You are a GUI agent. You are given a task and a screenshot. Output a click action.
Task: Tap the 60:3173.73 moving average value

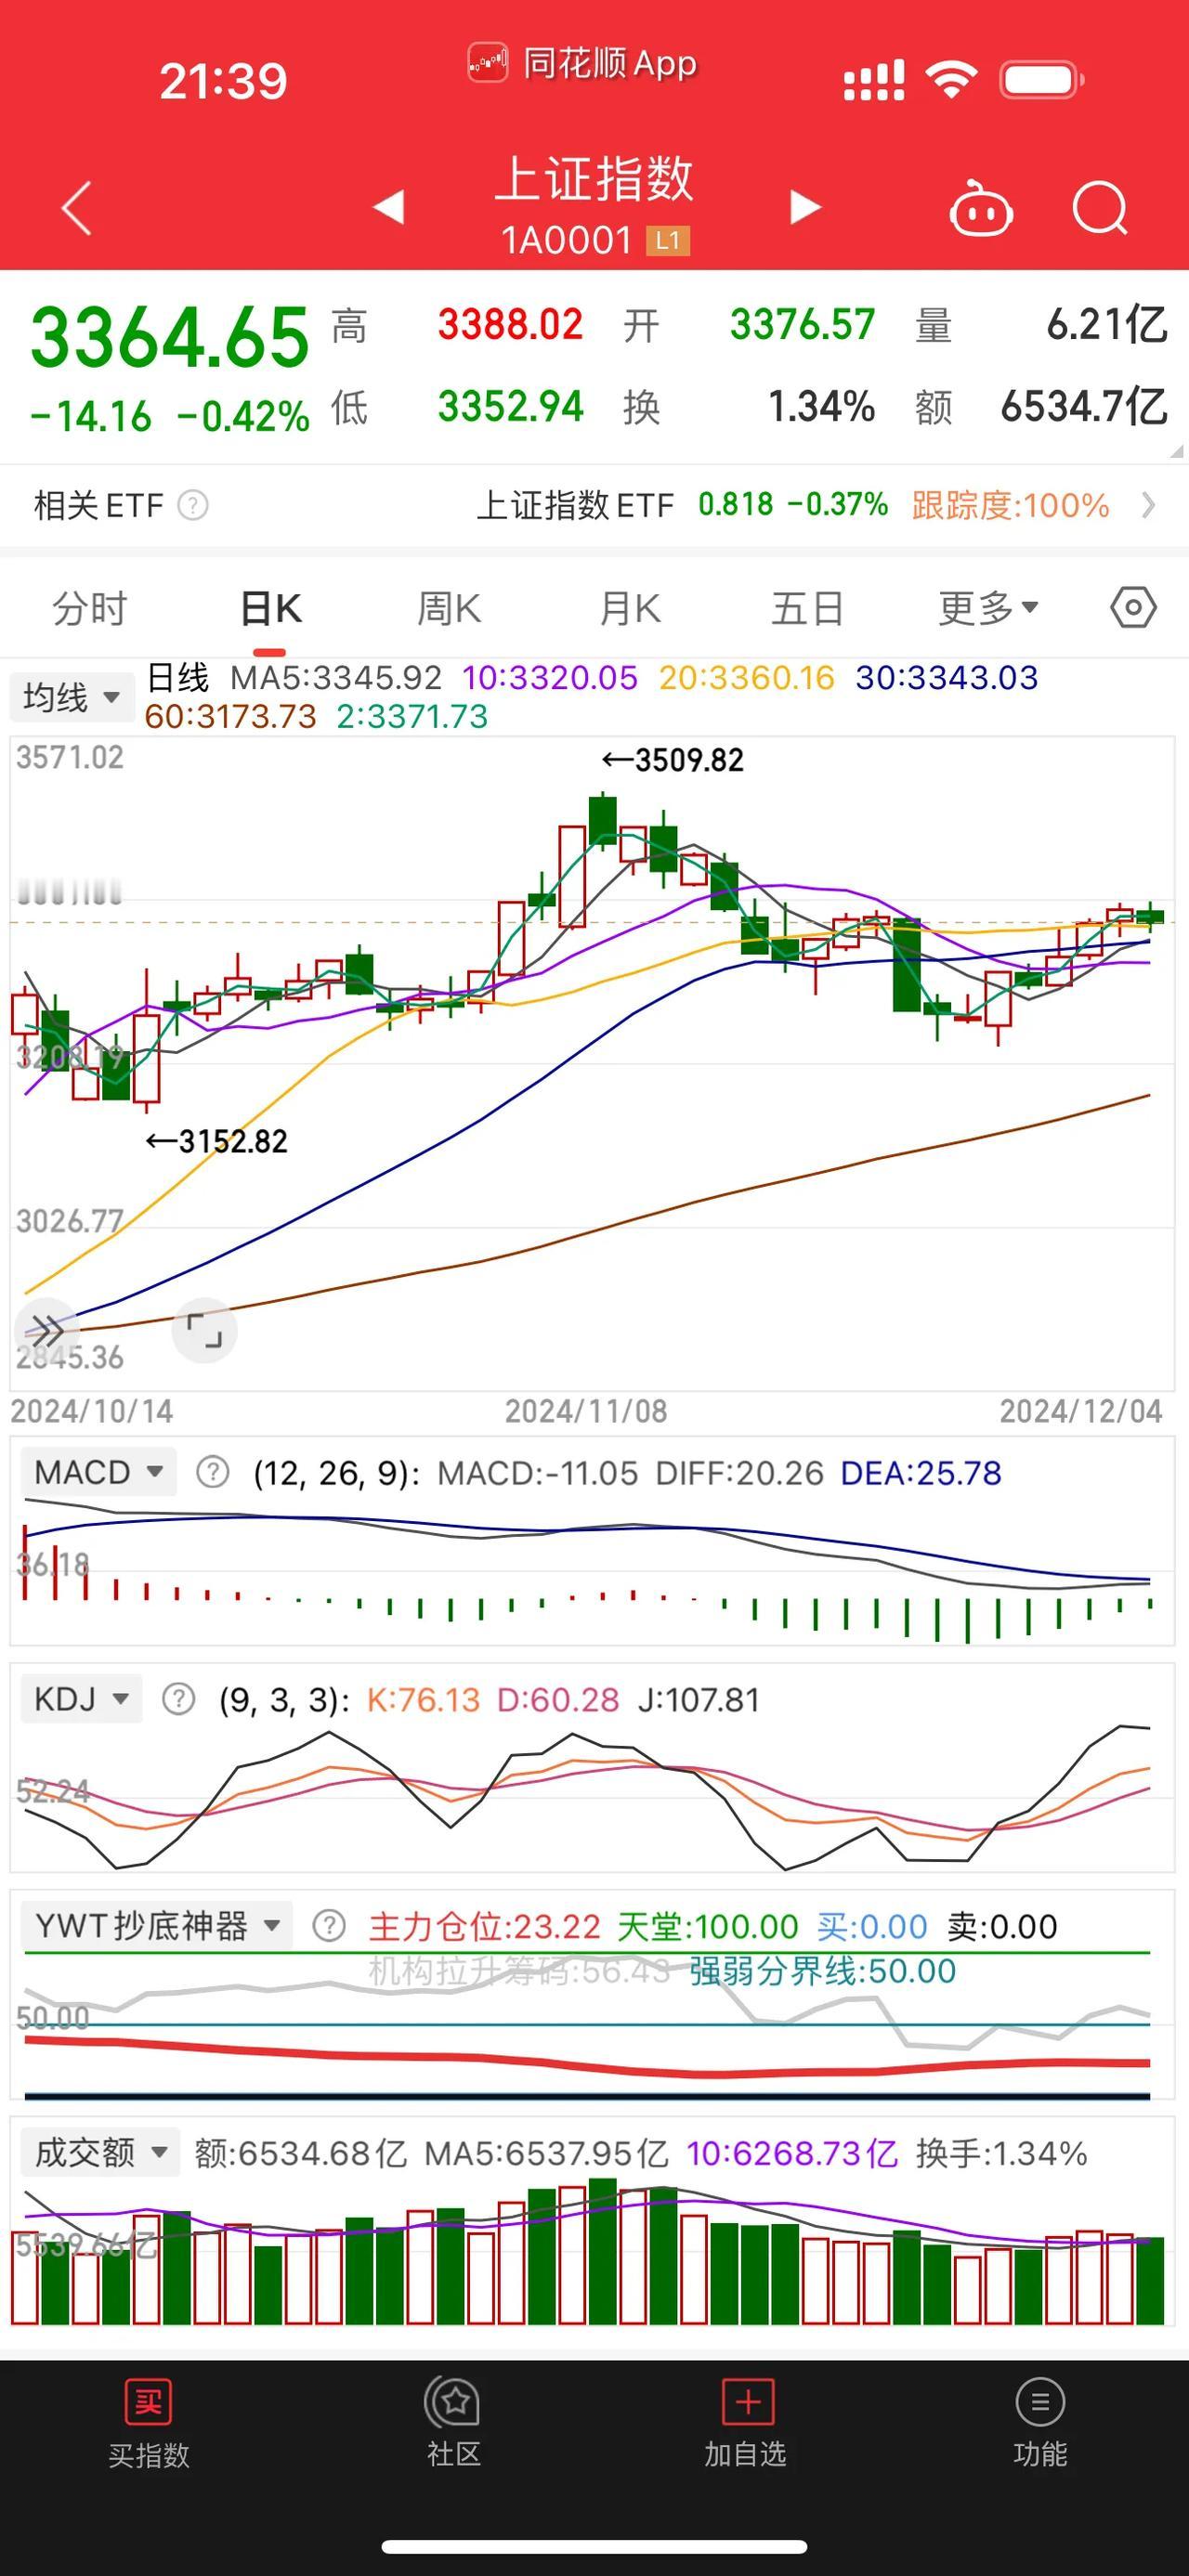pyautogui.click(x=231, y=716)
